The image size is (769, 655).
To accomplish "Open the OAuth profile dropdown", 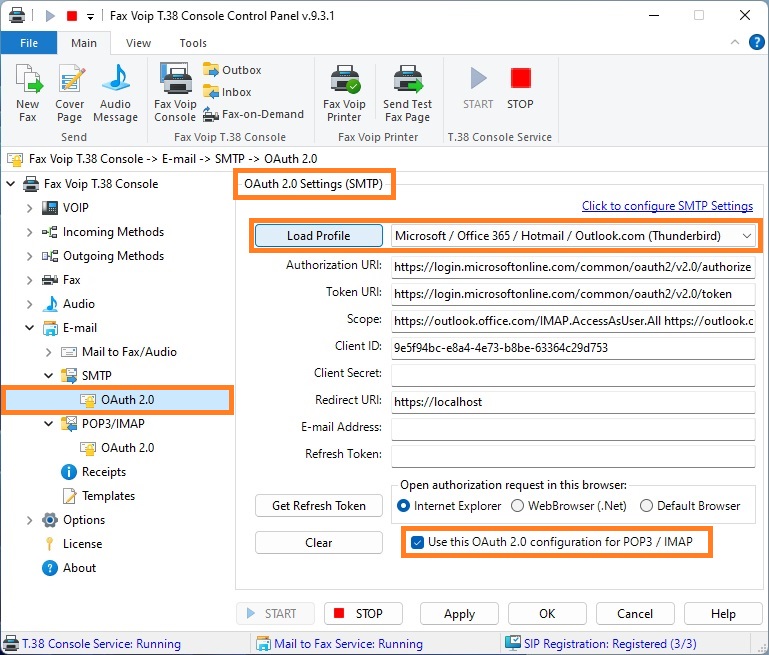I will point(746,236).
